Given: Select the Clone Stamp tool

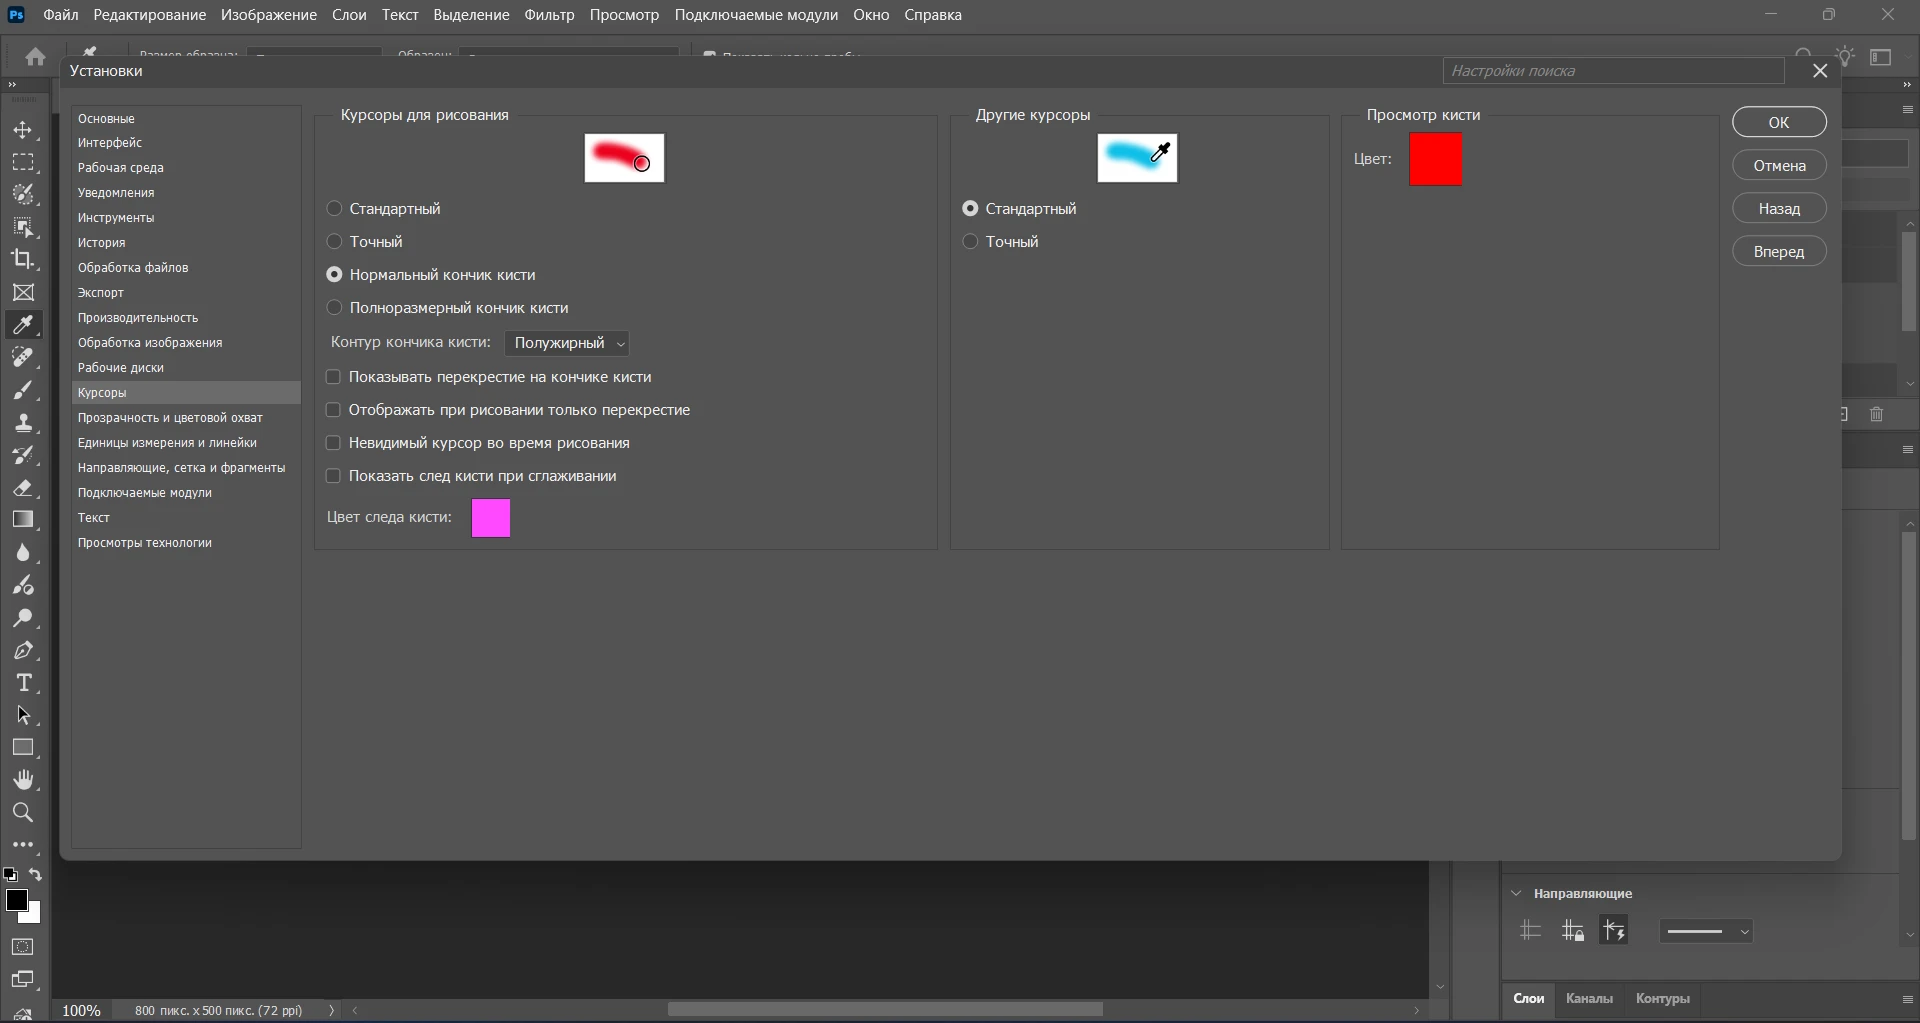Looking at the screenshot, I should [23, 423].
